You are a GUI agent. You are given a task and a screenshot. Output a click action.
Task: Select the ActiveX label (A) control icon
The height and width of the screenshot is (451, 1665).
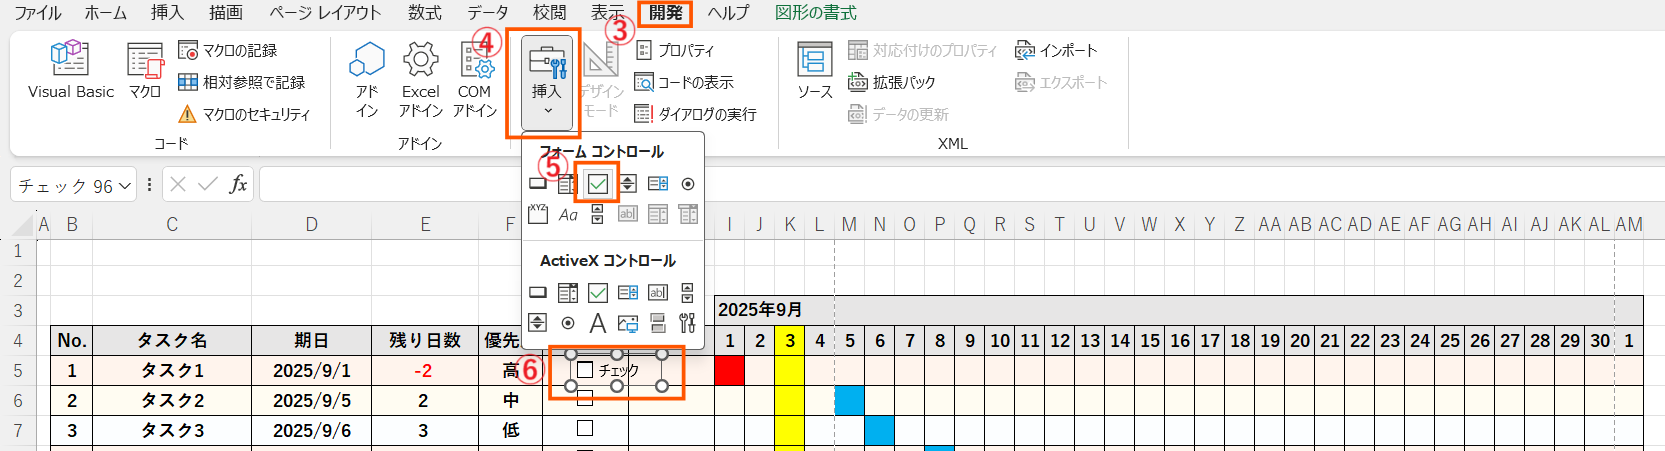(x=598, y=323)
